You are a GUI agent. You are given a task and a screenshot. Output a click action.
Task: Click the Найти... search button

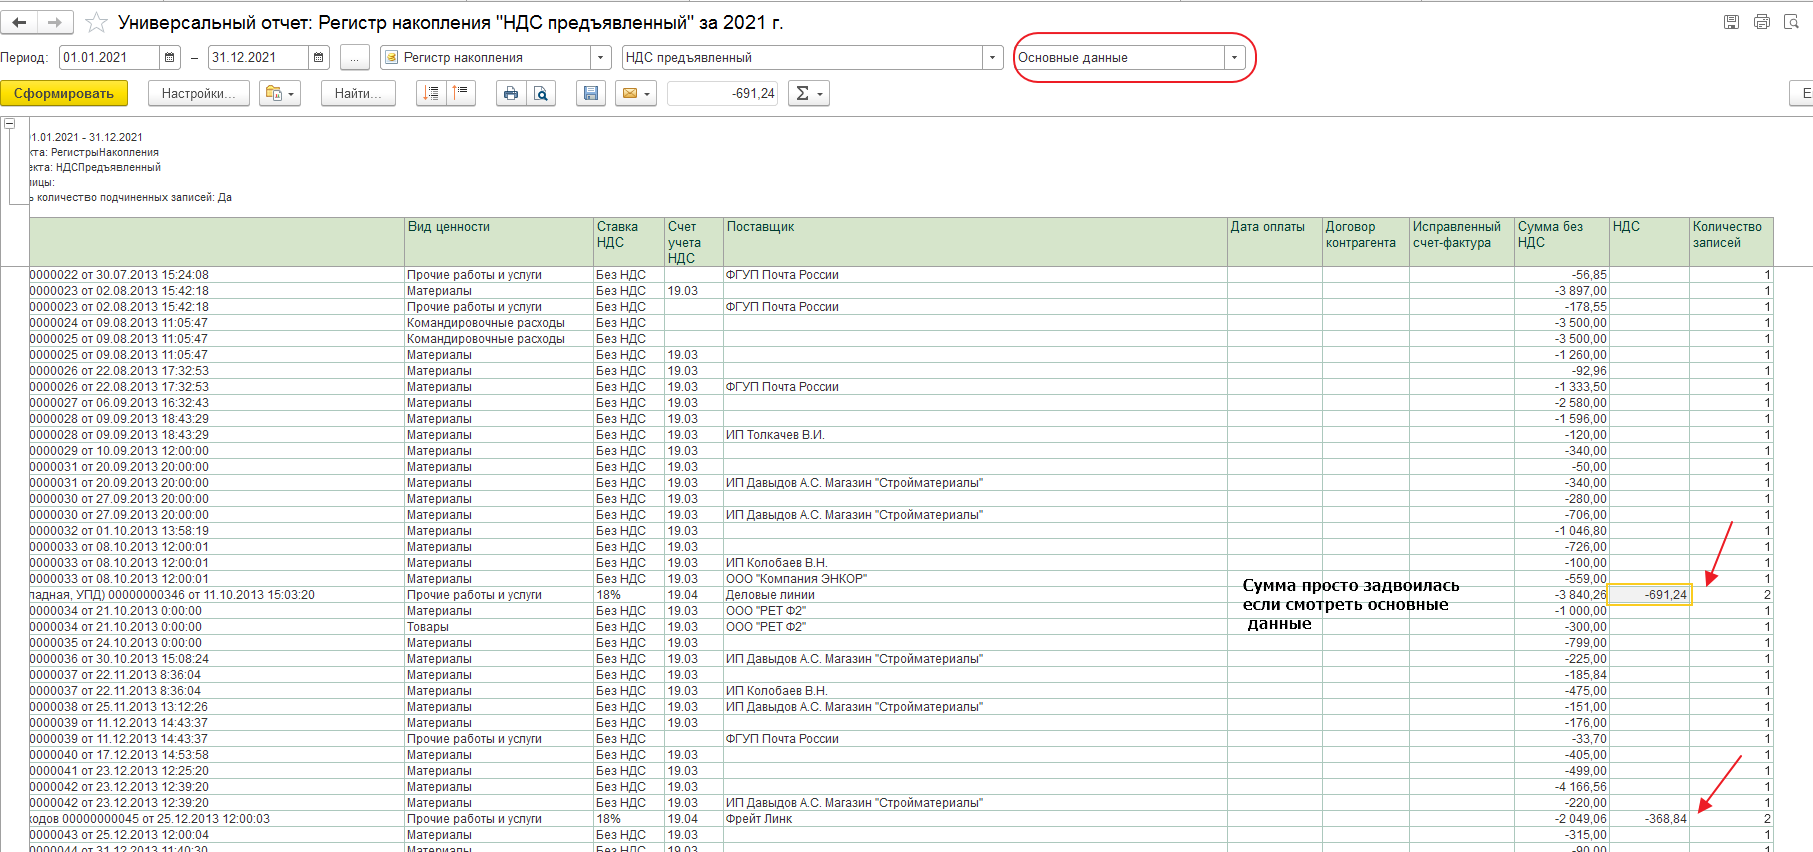358,94
